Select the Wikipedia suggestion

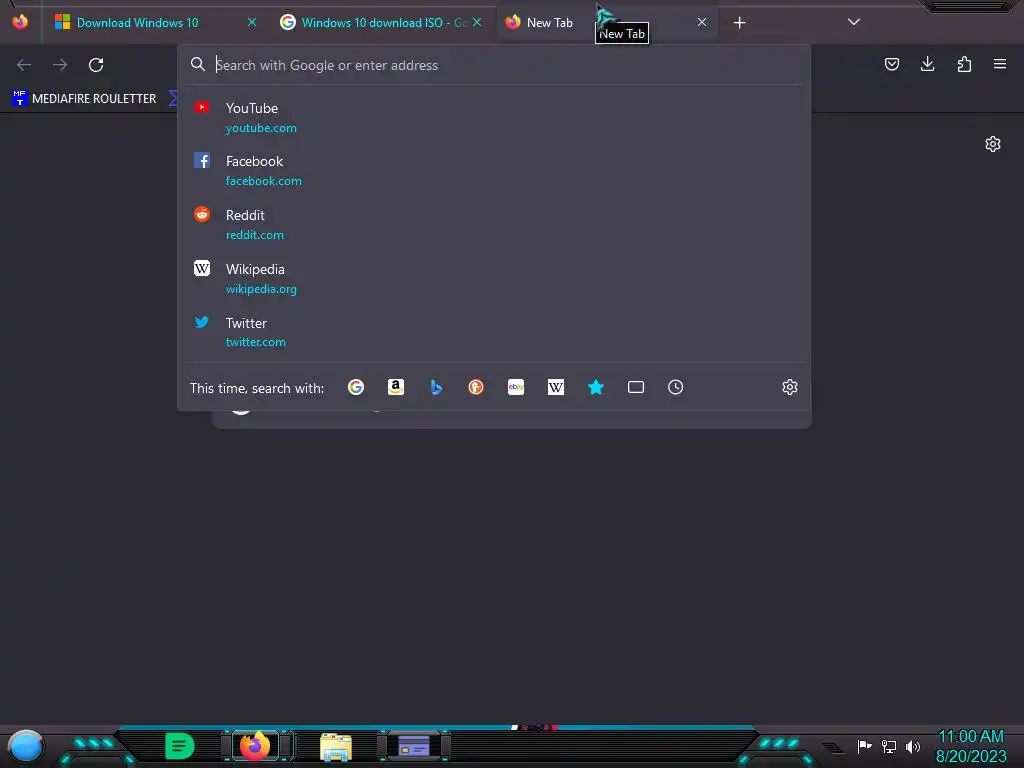pos(494,278)
